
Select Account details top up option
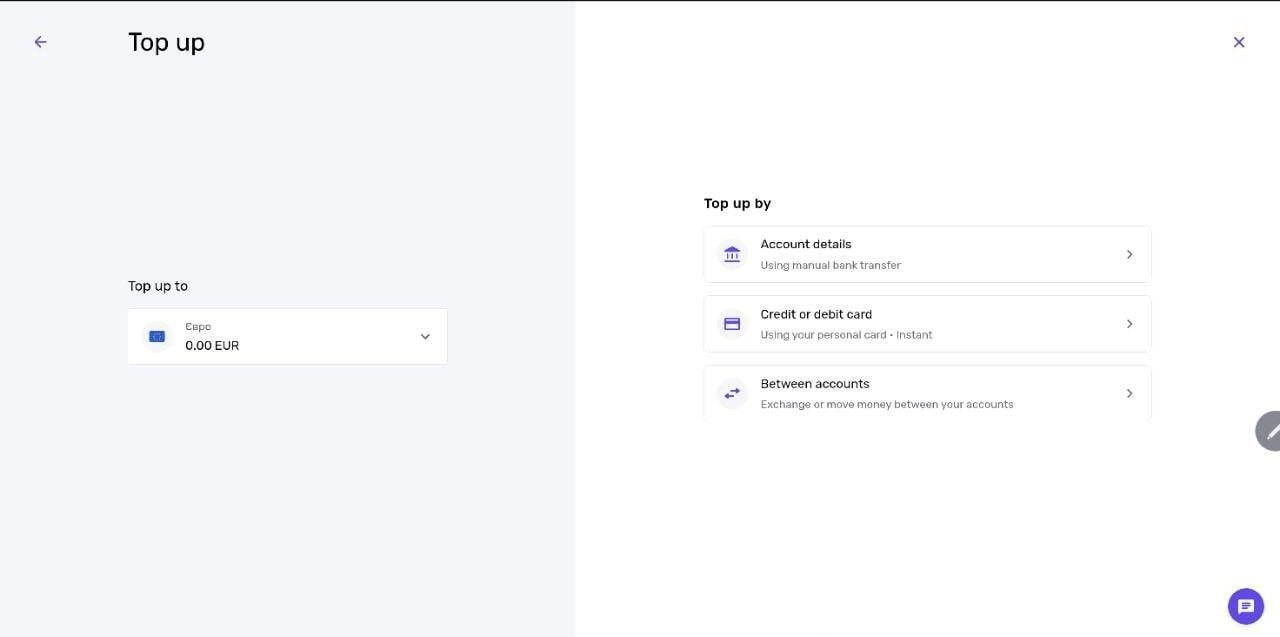point(927,254)
